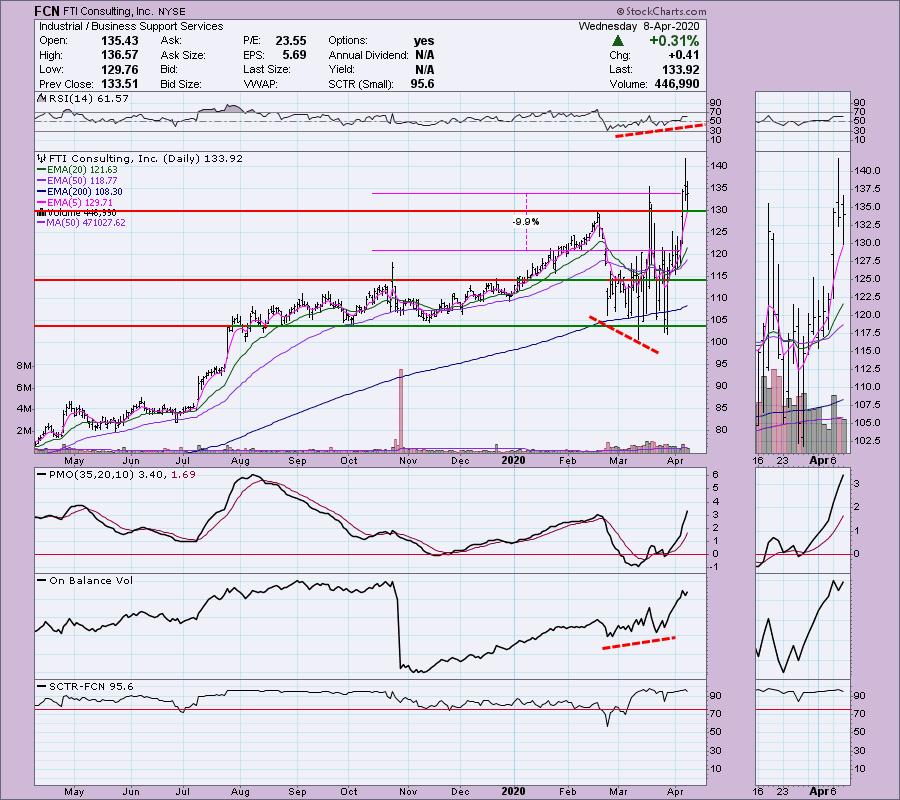Click the 2M volume axis label
Screen dimensions: 900x800
[x=25, y=430]
